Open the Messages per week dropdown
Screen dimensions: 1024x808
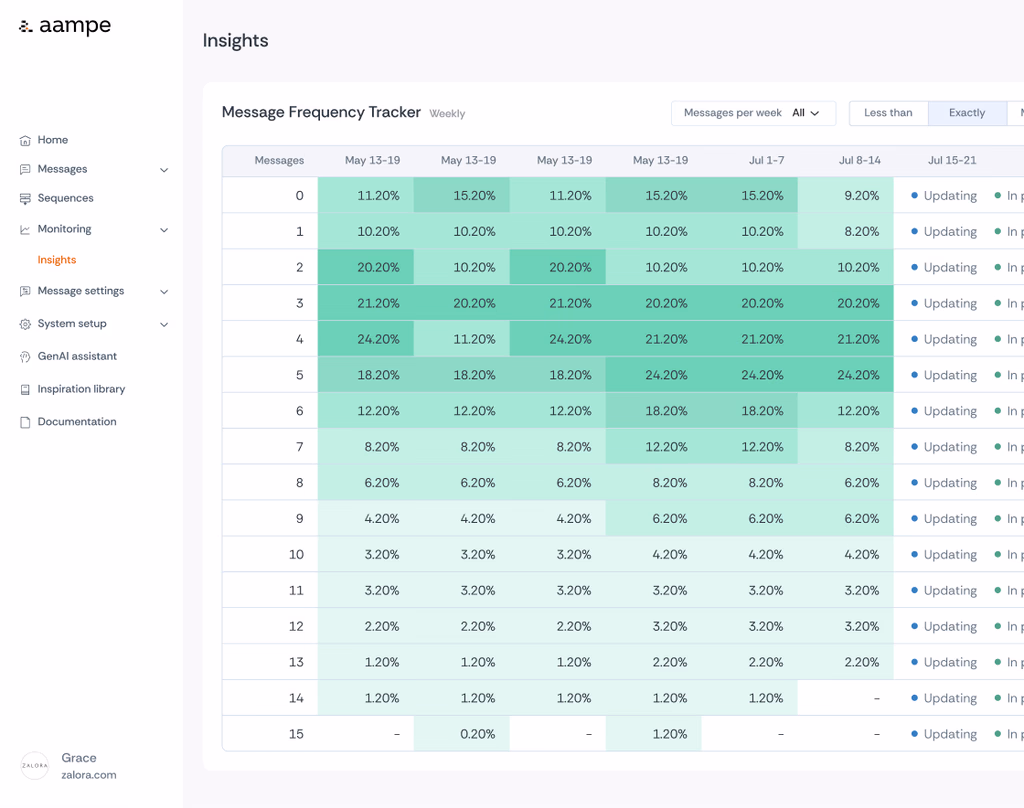[x=753, y=113]
